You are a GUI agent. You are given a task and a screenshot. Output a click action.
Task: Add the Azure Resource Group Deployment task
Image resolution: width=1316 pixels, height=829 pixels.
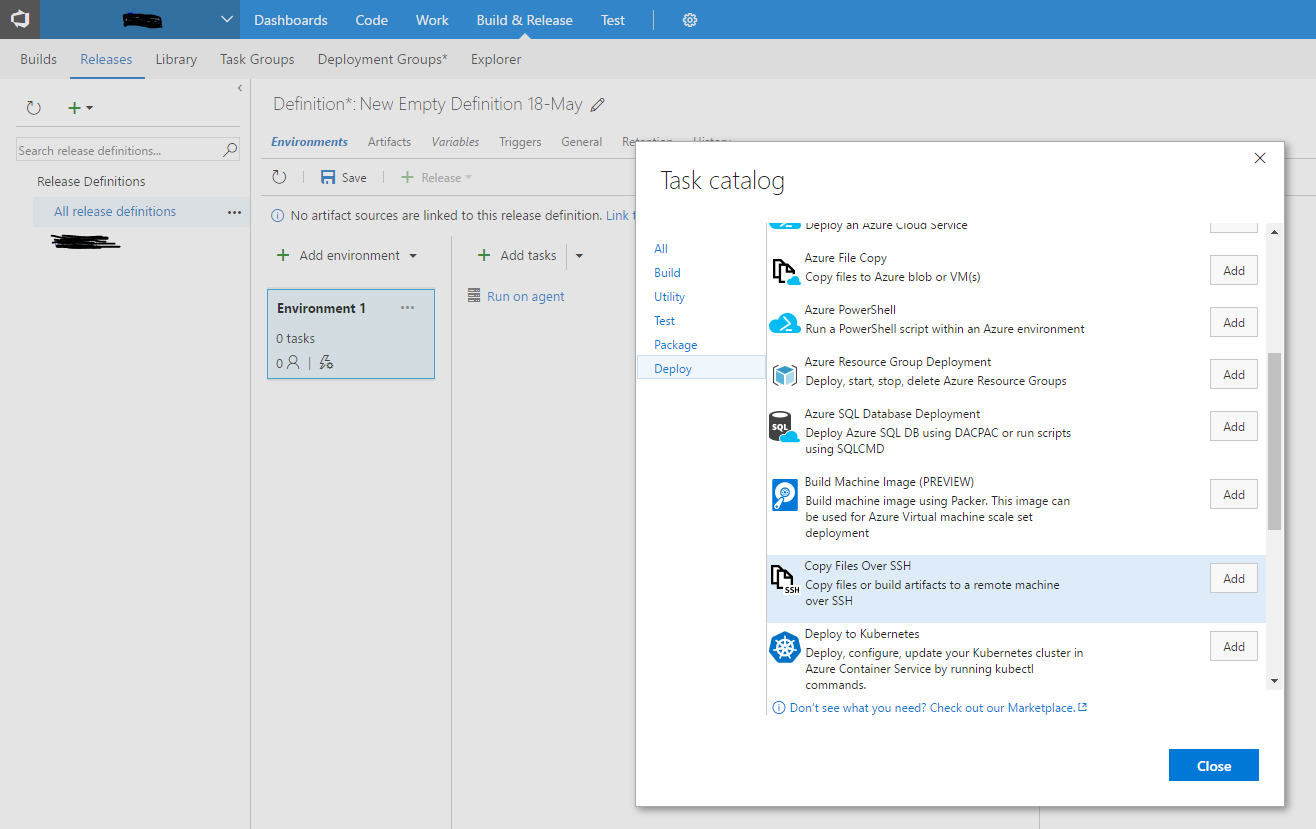(x=1234, y=374)
